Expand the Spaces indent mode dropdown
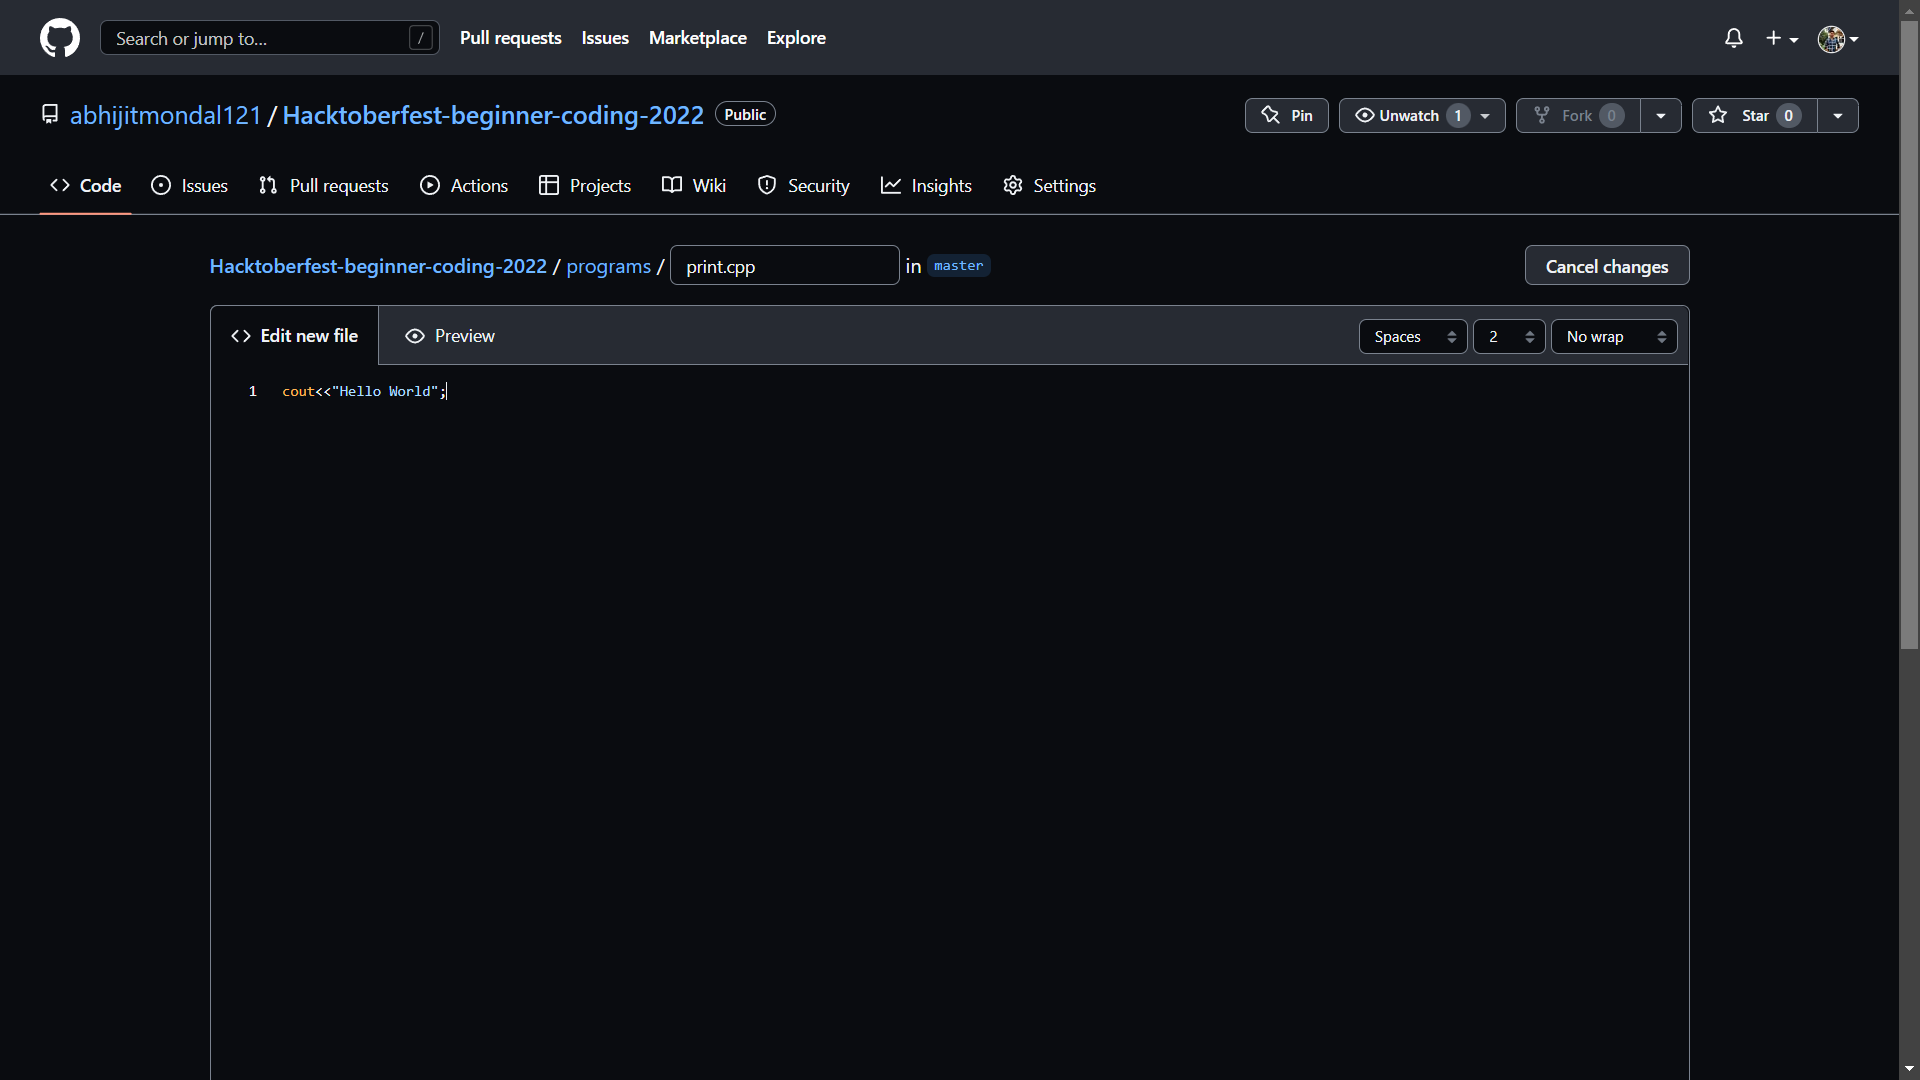 pos(1412,337)
